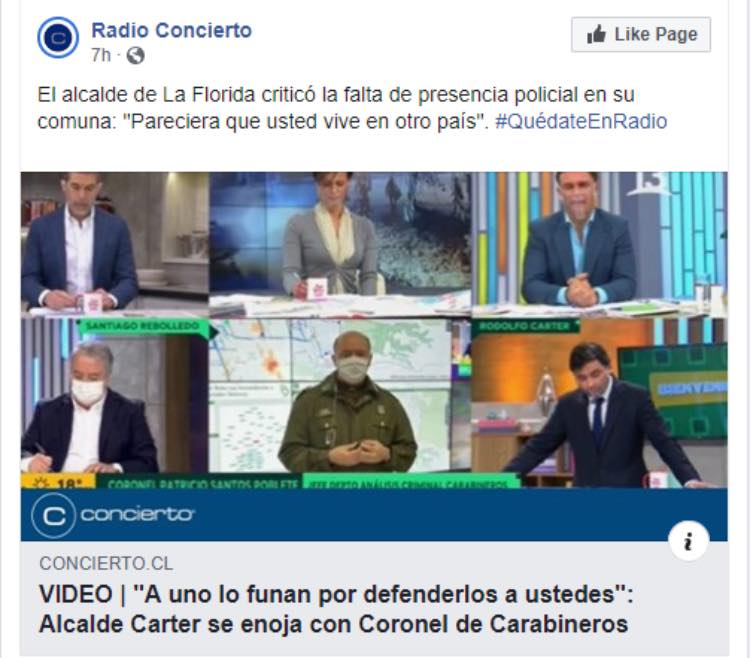Image resolution: width=750 pixels, height=658 pixels.
Task: Click the Rodolfo Carter panel
Action: 599,403
